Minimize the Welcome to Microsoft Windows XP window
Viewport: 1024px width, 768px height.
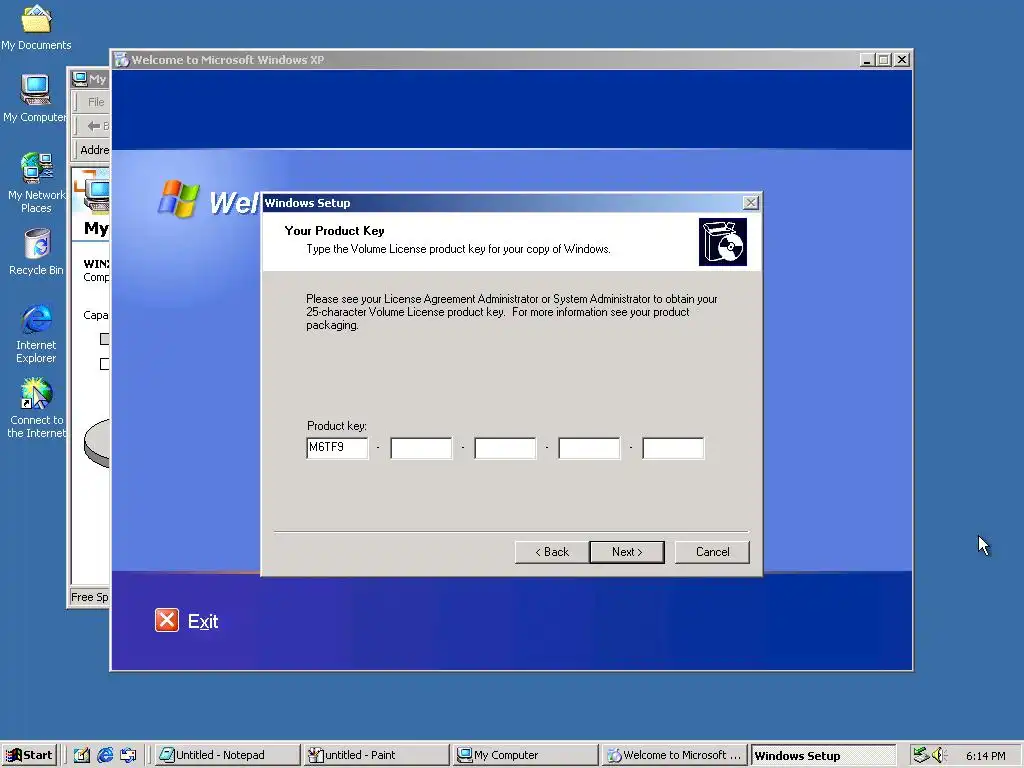(867, 60)
